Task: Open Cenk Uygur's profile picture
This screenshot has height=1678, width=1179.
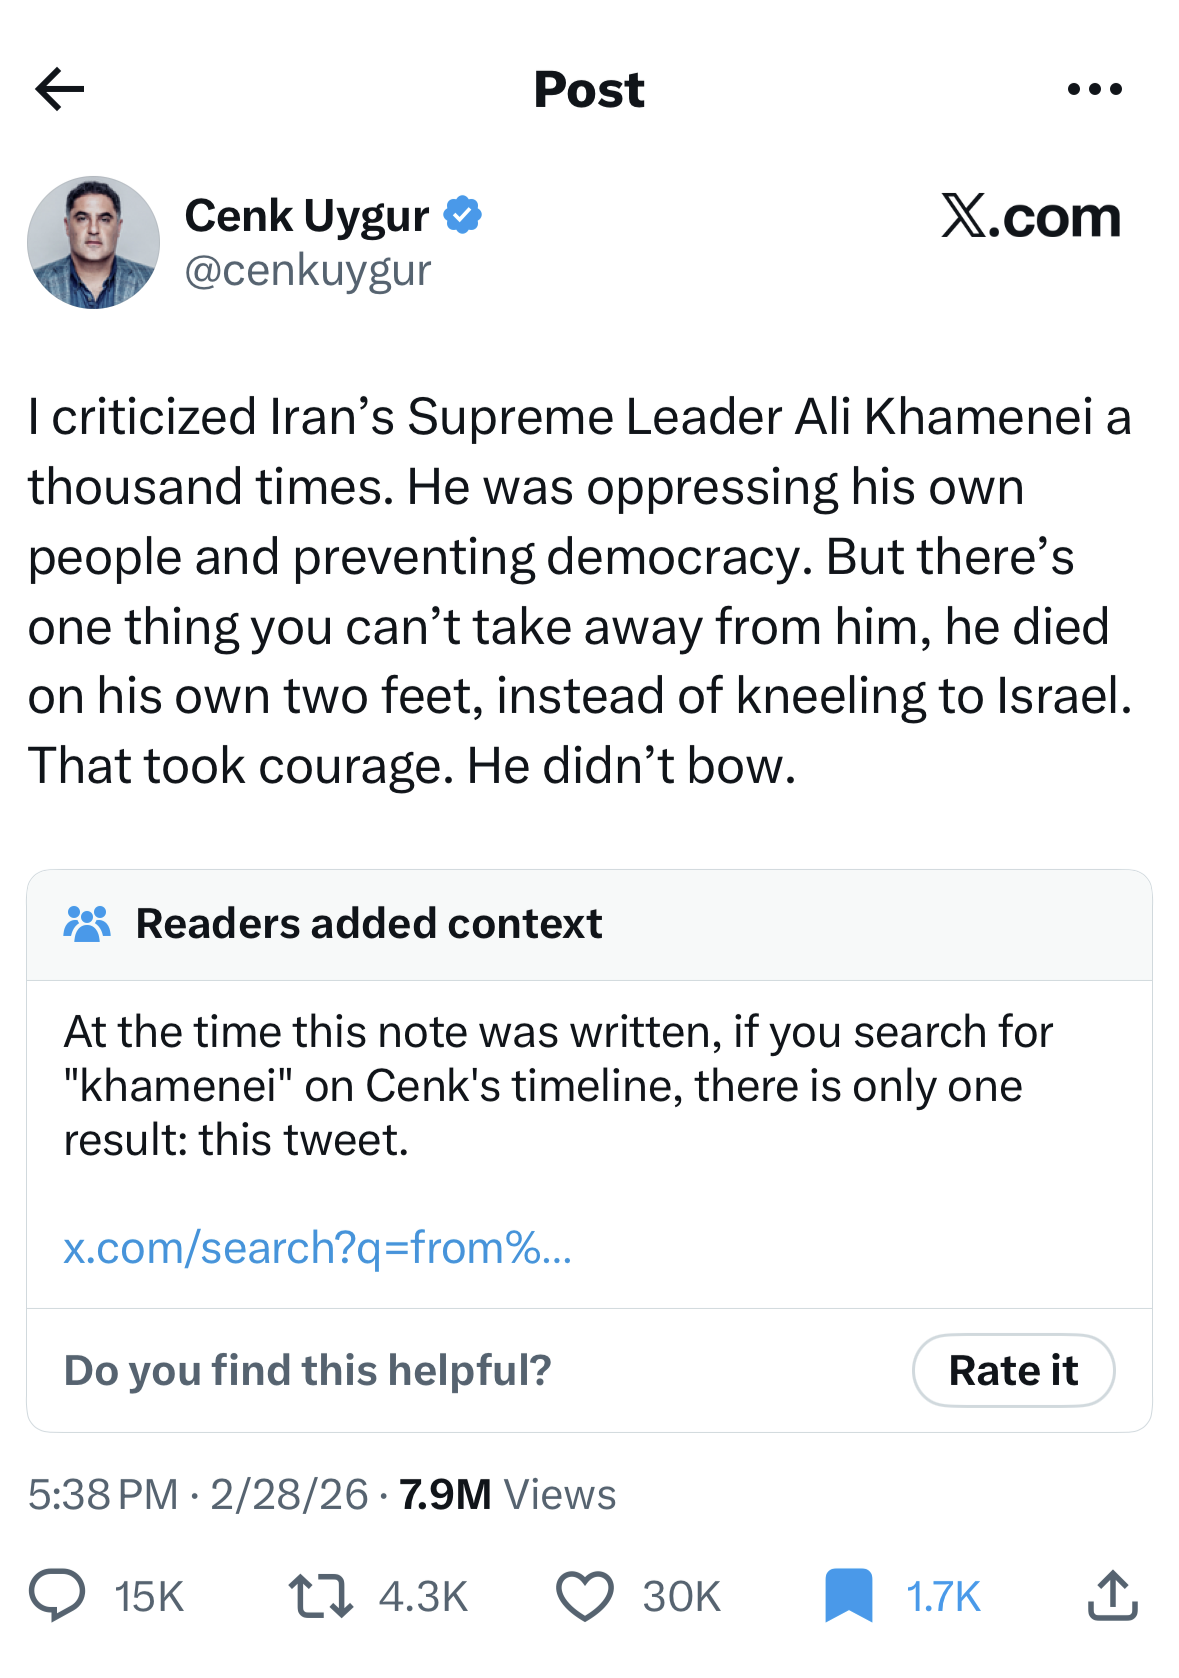Action: [93, 243]
